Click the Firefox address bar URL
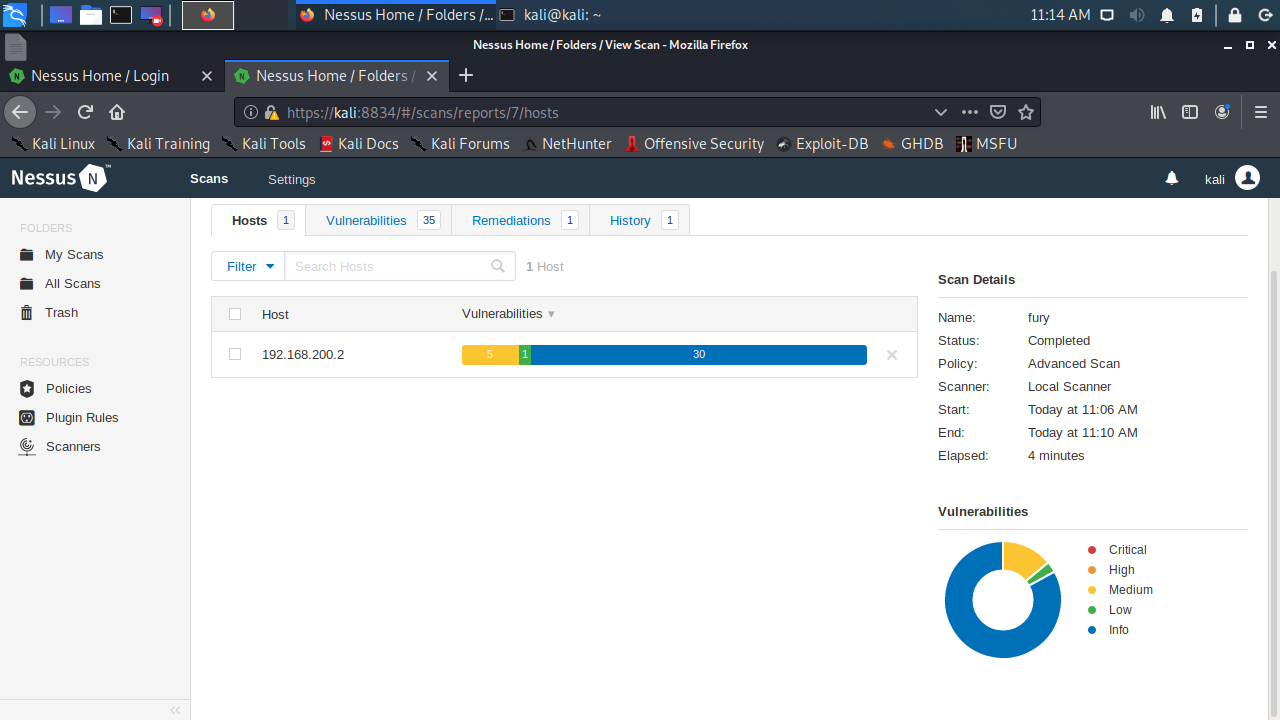This screenshot has width=1280, height=720. tap(422, 113)
